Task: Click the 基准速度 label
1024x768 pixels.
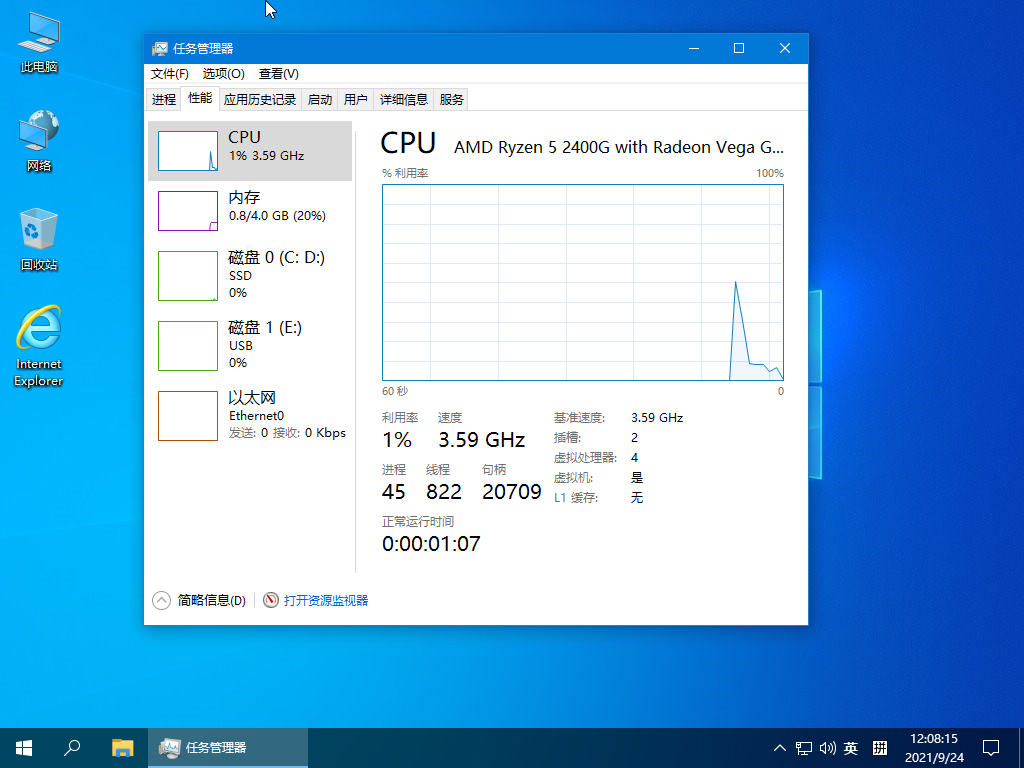Action: coord(579,418)
